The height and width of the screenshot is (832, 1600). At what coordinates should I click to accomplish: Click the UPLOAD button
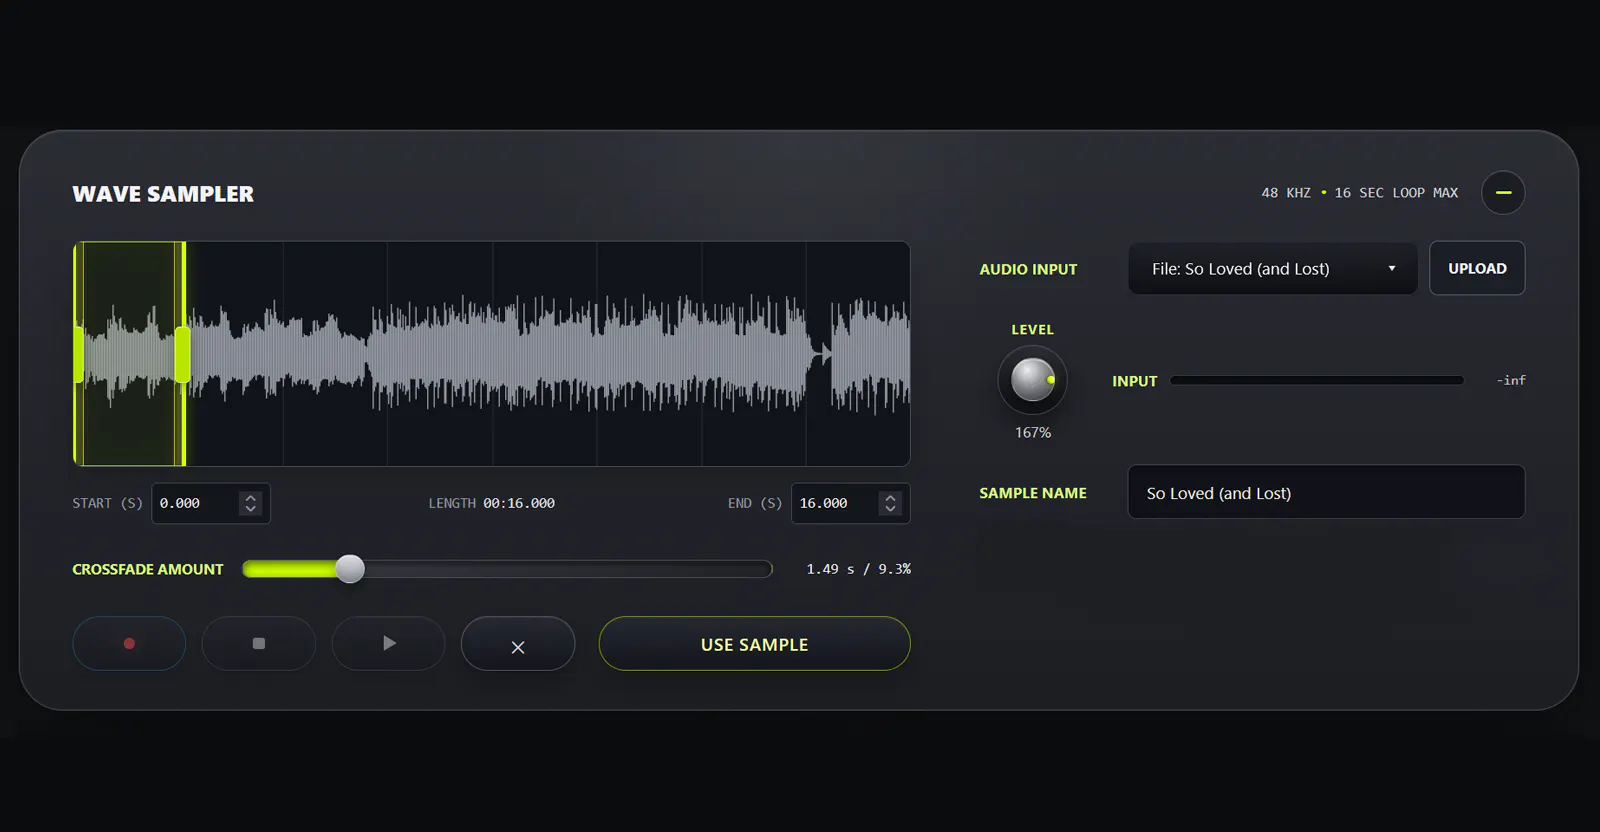[x=1477, y=268]
